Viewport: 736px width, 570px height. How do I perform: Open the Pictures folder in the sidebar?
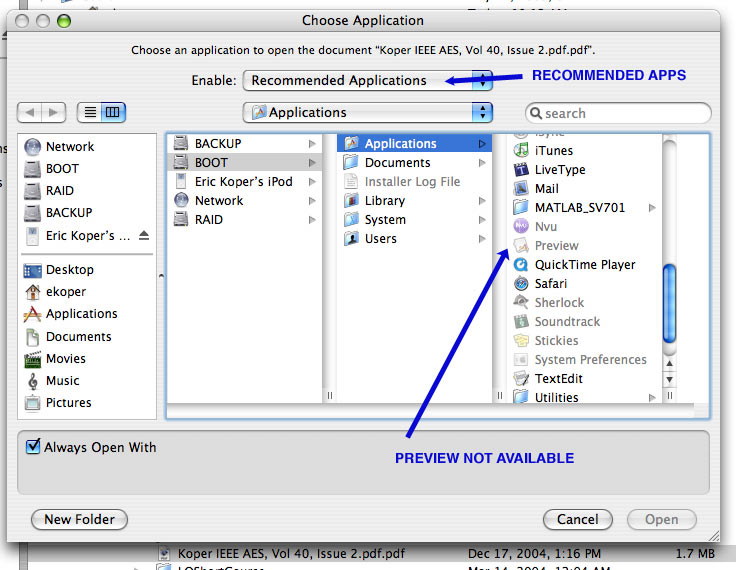point(69,403)
